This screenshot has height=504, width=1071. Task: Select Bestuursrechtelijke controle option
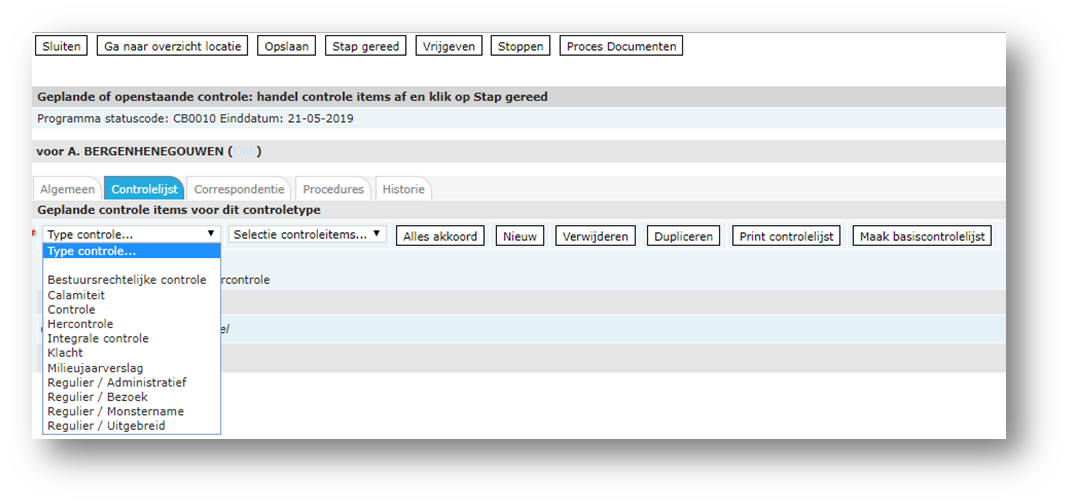(127, 280)
